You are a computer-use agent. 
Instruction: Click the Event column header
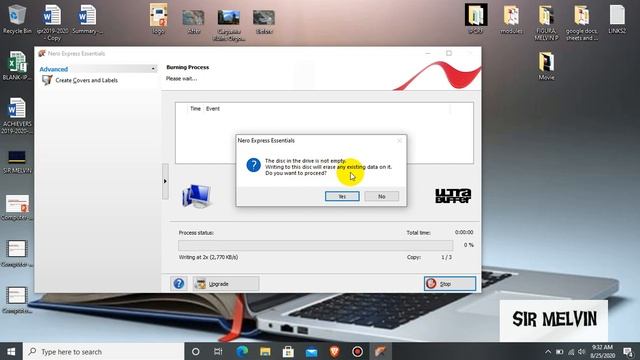[213, 109]
